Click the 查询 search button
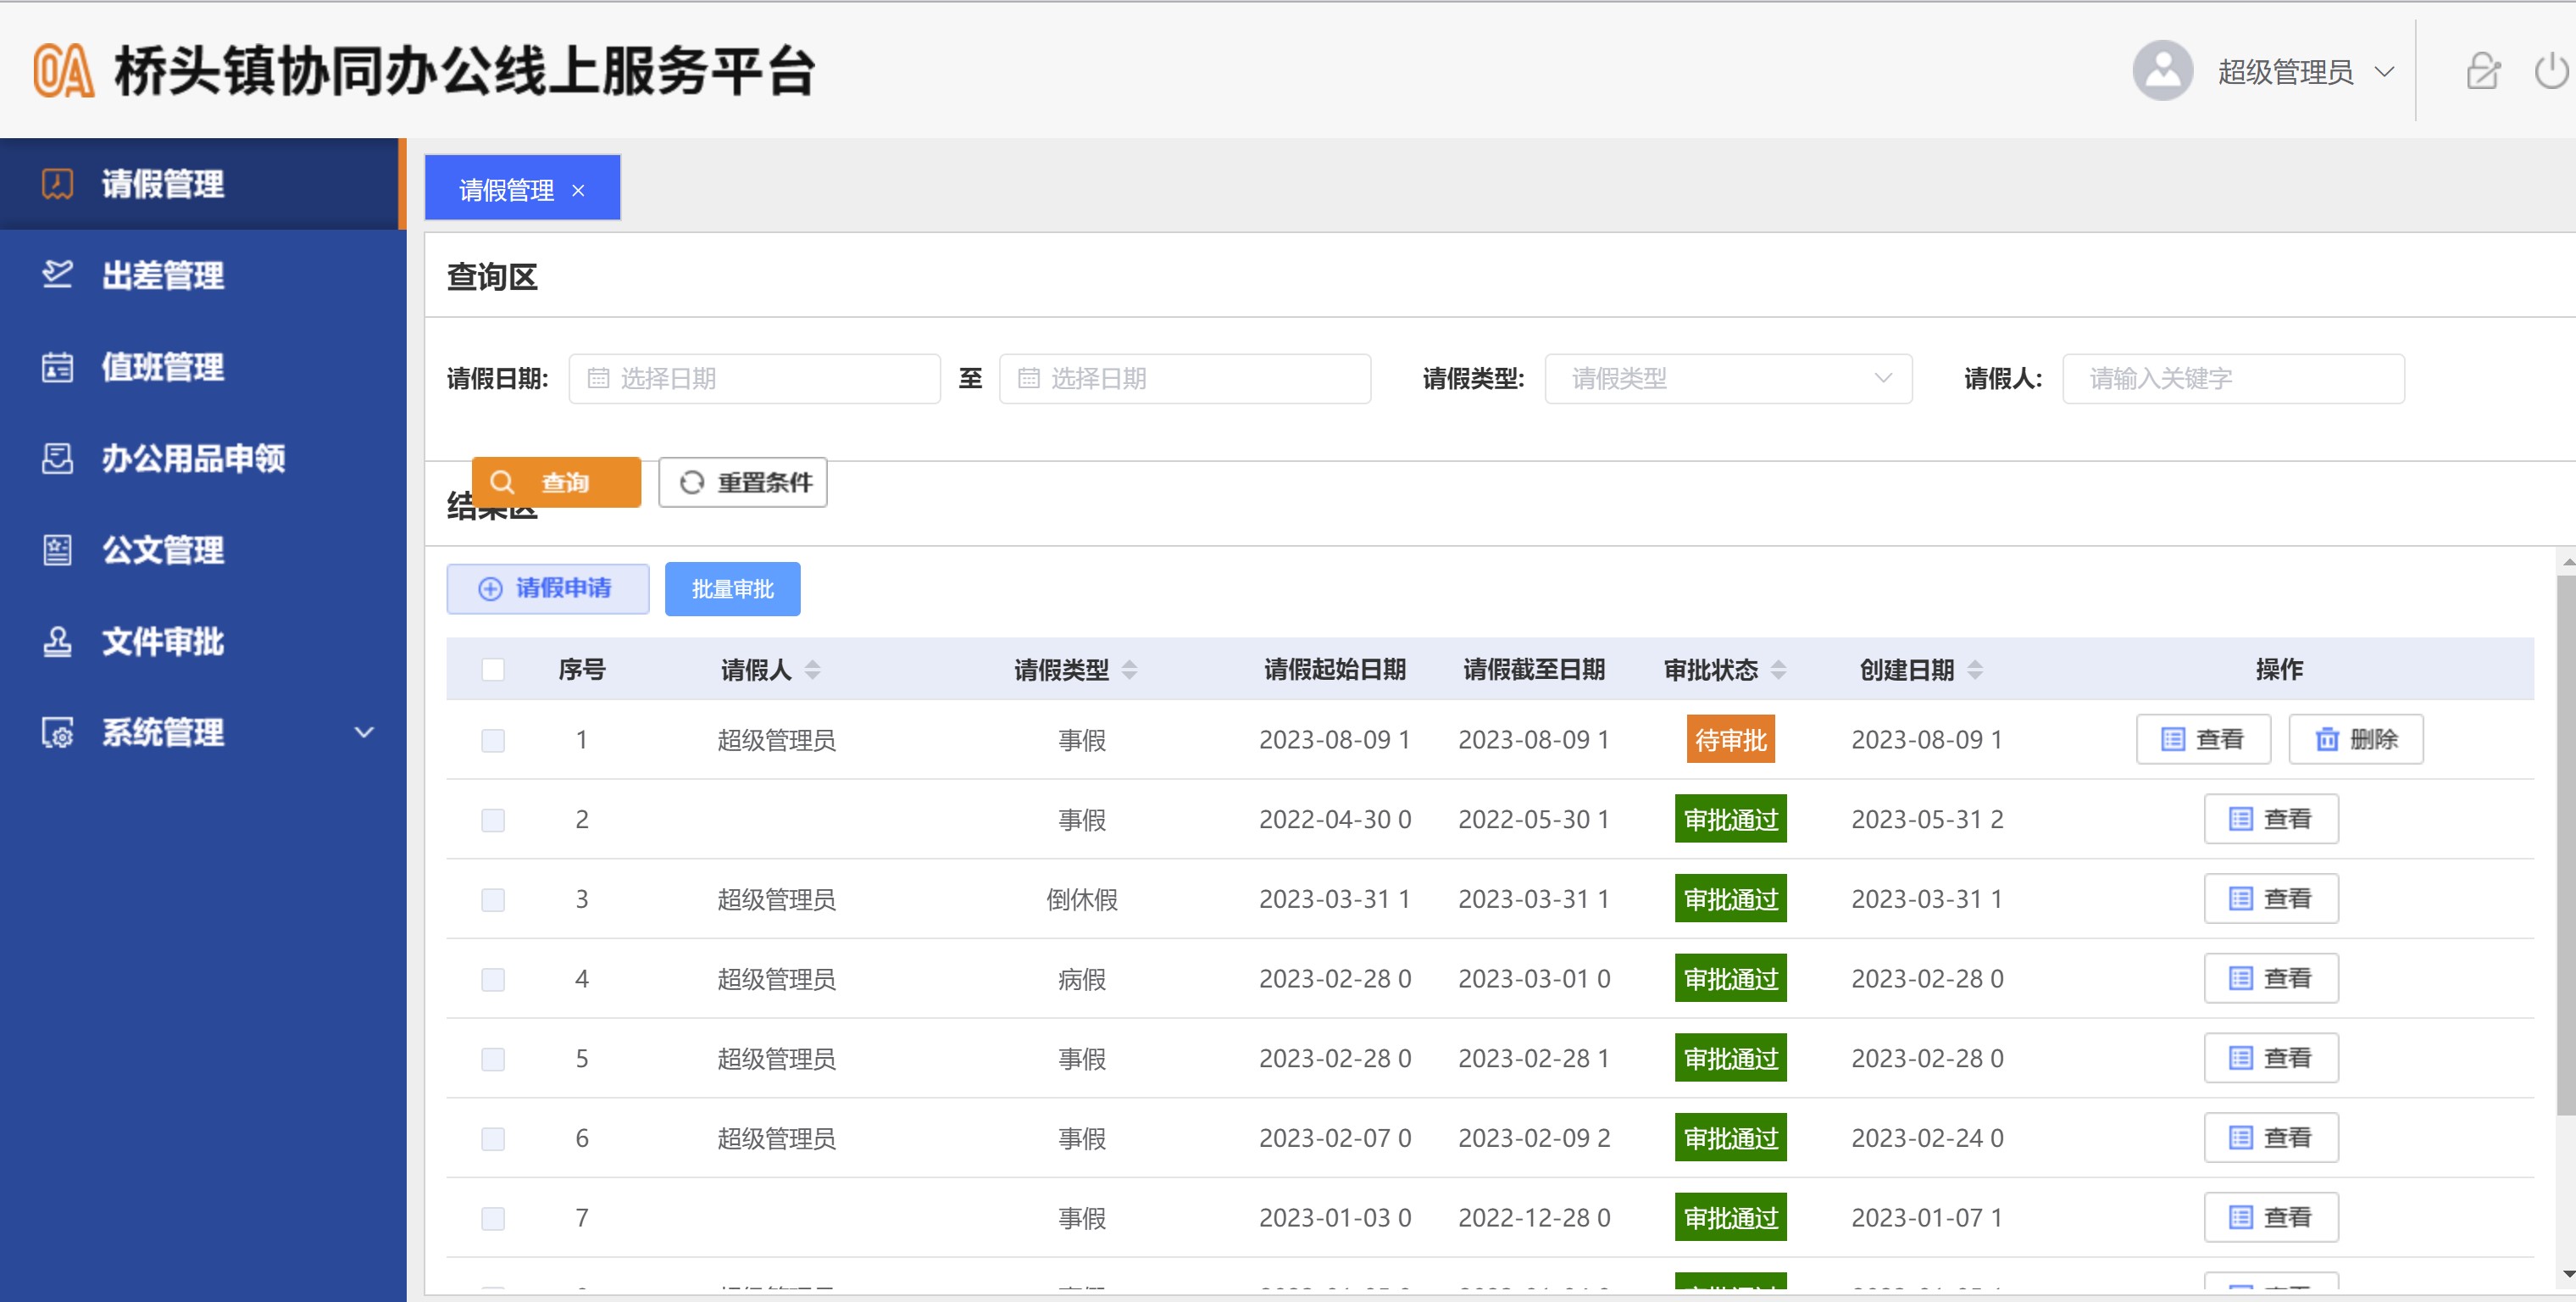 [x=556, y=482]
